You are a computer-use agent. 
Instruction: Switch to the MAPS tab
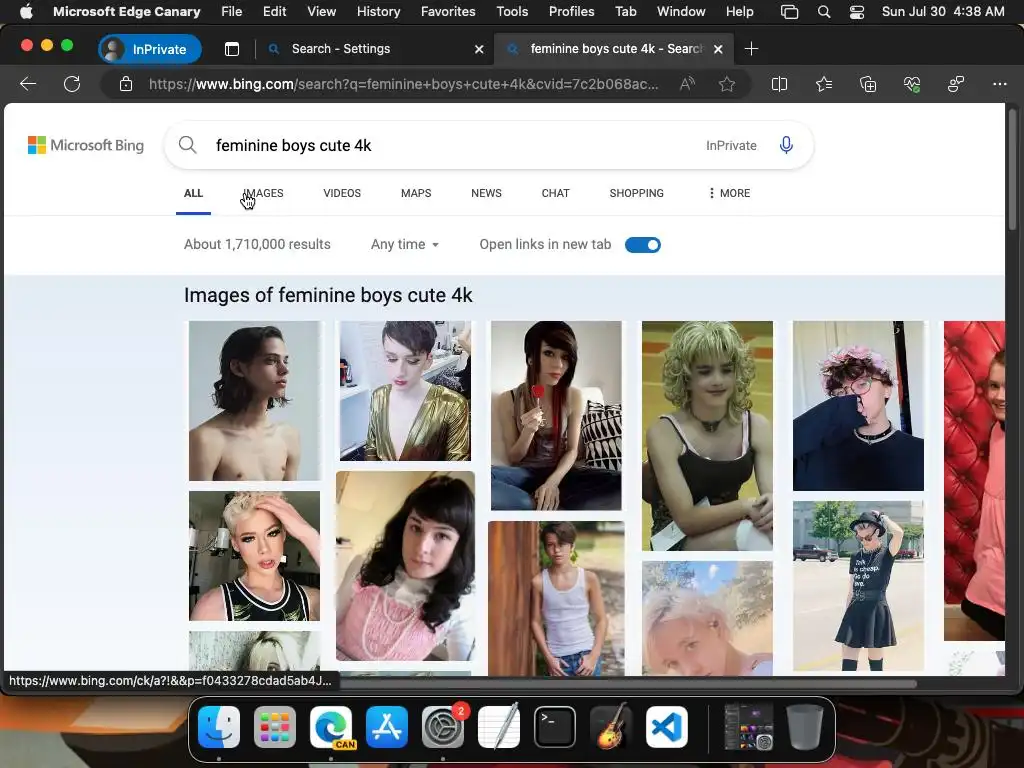click(416, 193)
